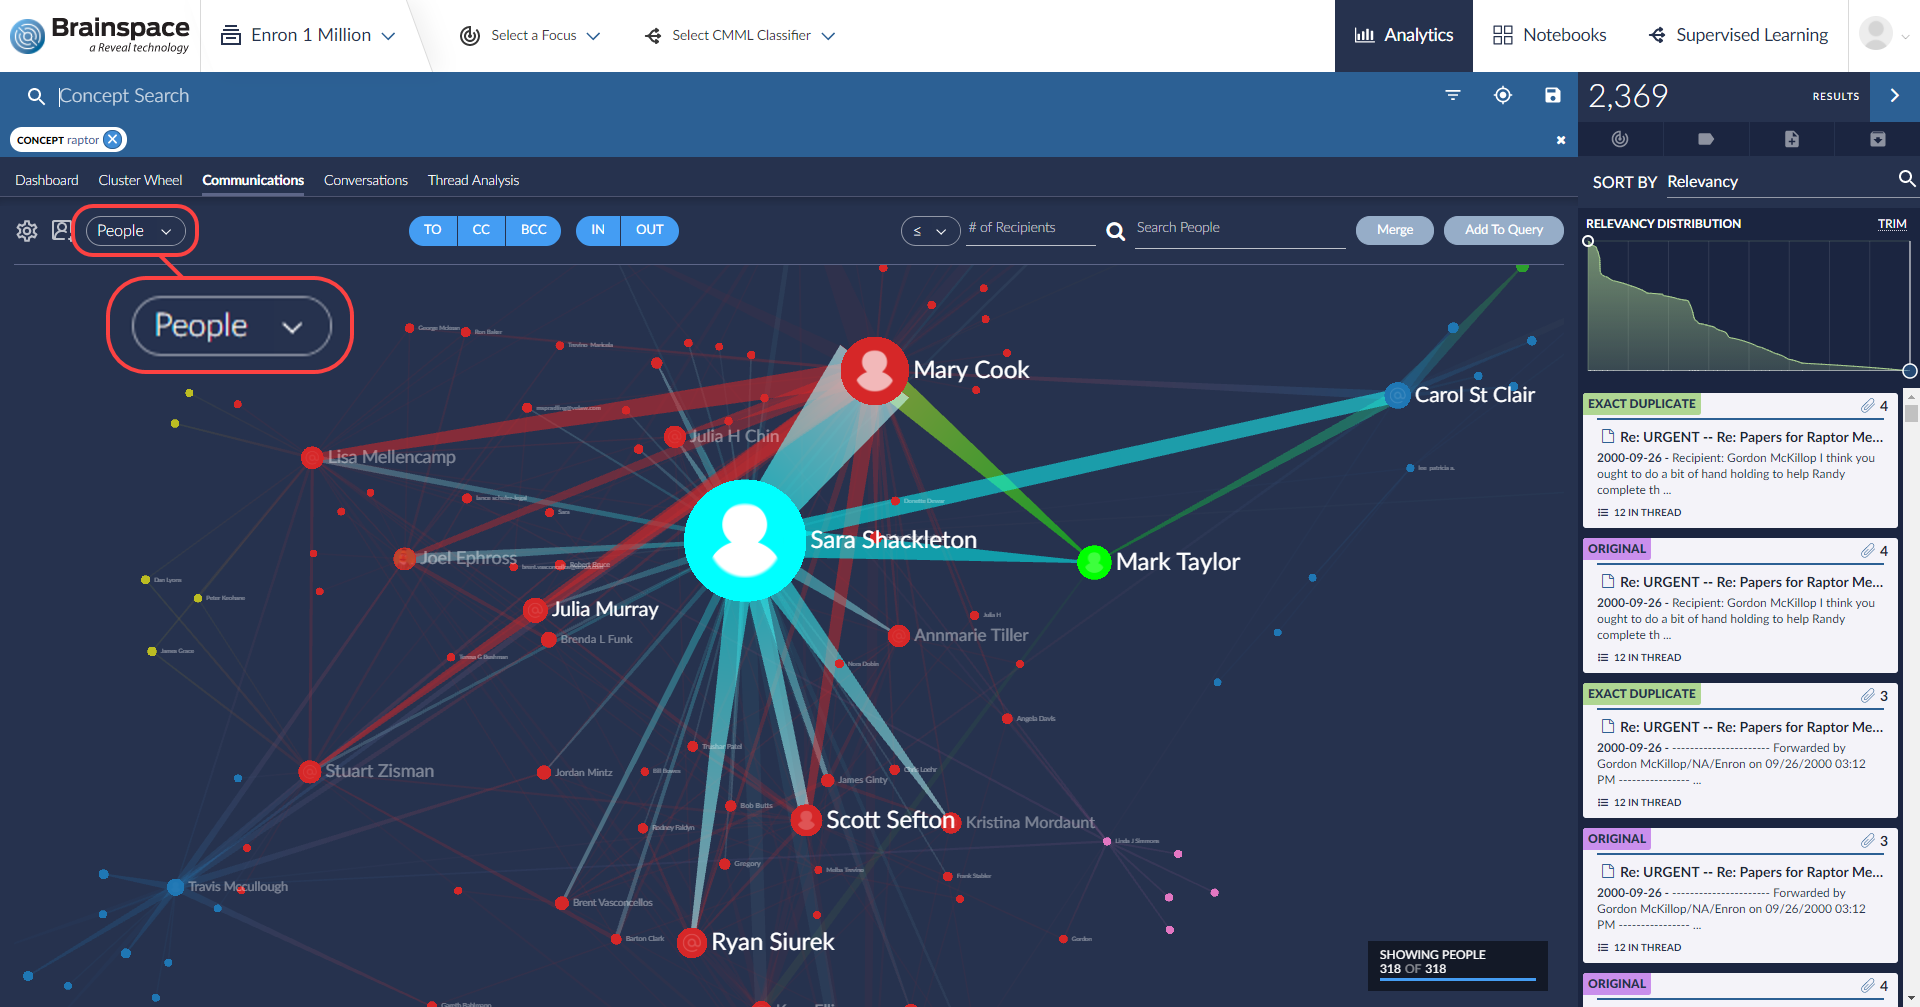The height and width of the screenshot is (1007, 1920).
Task: Toggle the CC recipient filter
Action: [481, 230]
